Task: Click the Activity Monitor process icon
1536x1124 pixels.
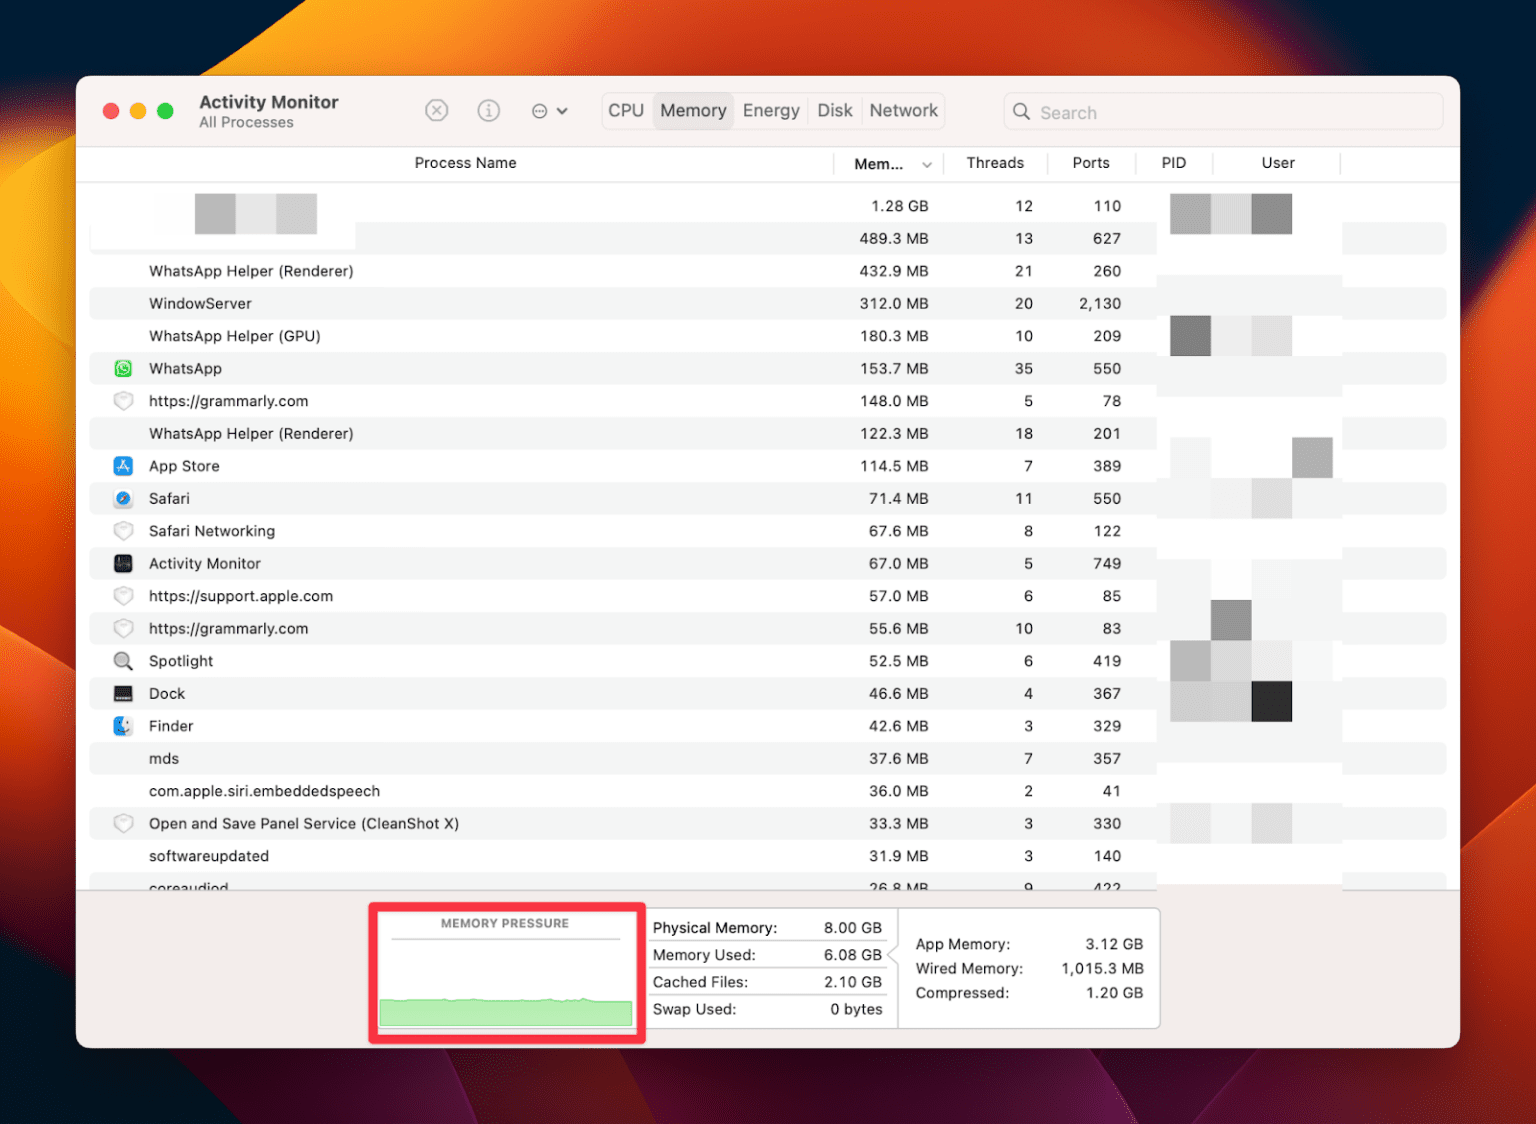Action: (123, 563)
